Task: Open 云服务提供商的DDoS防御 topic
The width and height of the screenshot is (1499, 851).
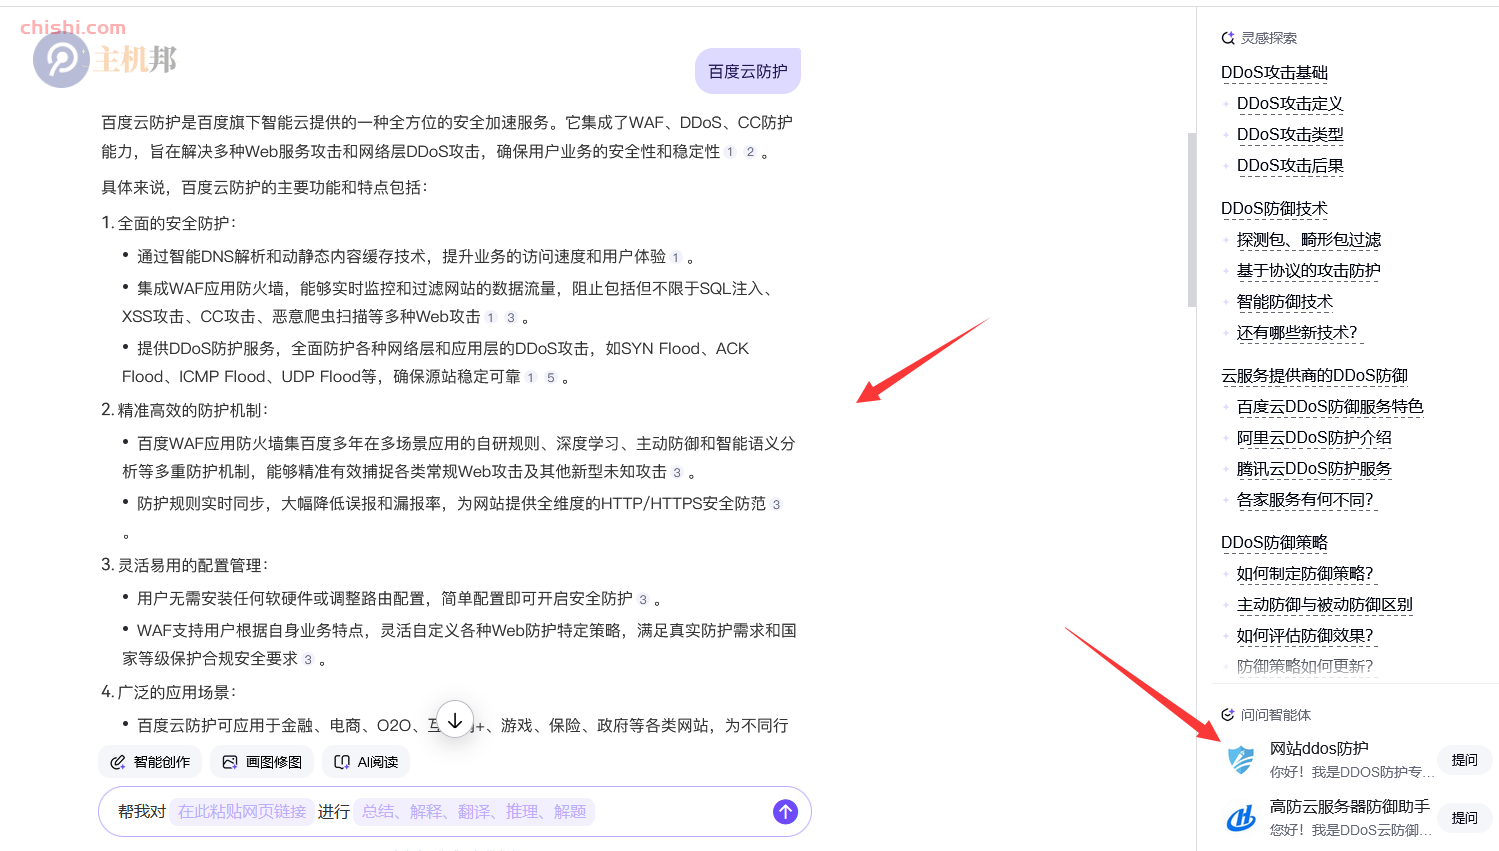Action: [1314, 375]
